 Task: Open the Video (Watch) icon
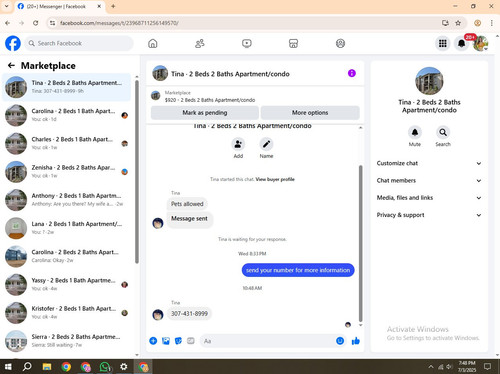click(x=247, y=43)
